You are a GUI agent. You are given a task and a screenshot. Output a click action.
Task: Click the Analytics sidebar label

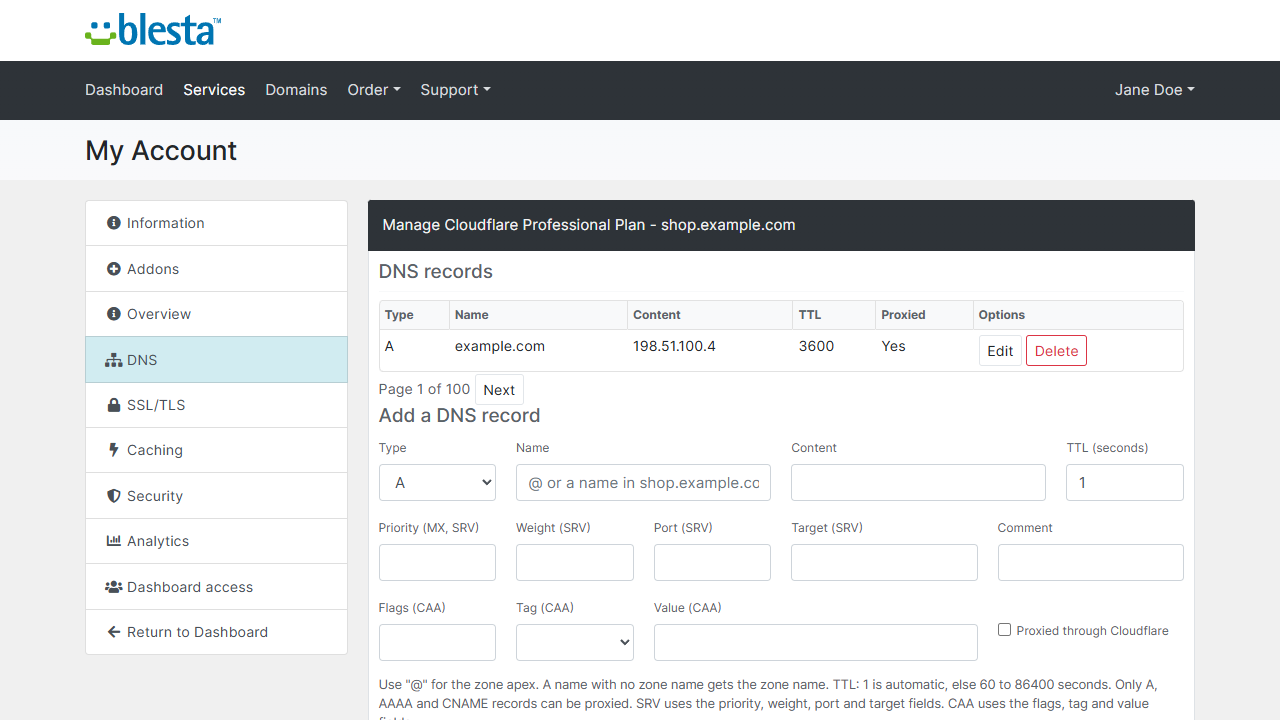(158, 541)
